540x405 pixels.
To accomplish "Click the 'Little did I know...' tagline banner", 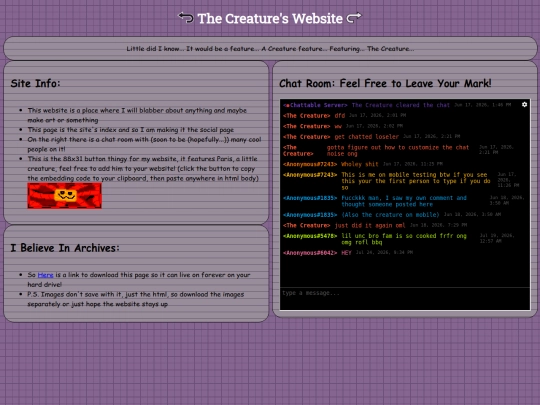I will click(270, 49).
